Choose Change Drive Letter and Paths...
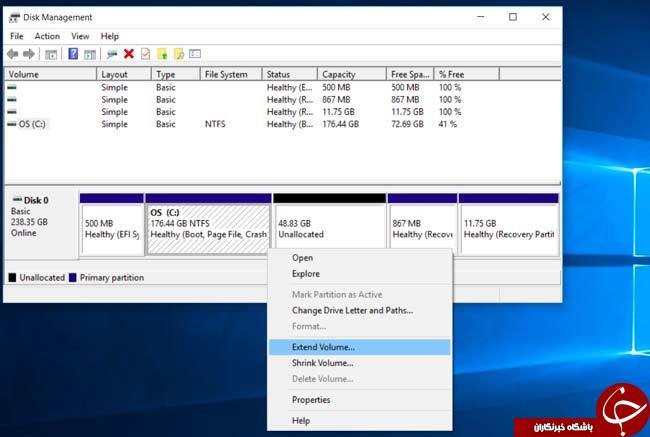Screen dimensions: 650x437 359,310
